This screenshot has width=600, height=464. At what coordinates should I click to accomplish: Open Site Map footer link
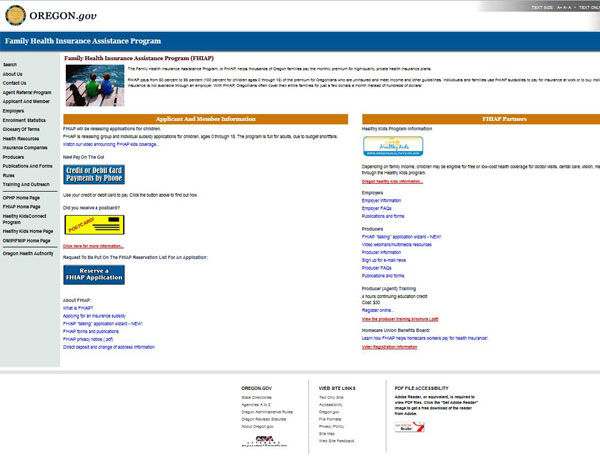point(327,433)
